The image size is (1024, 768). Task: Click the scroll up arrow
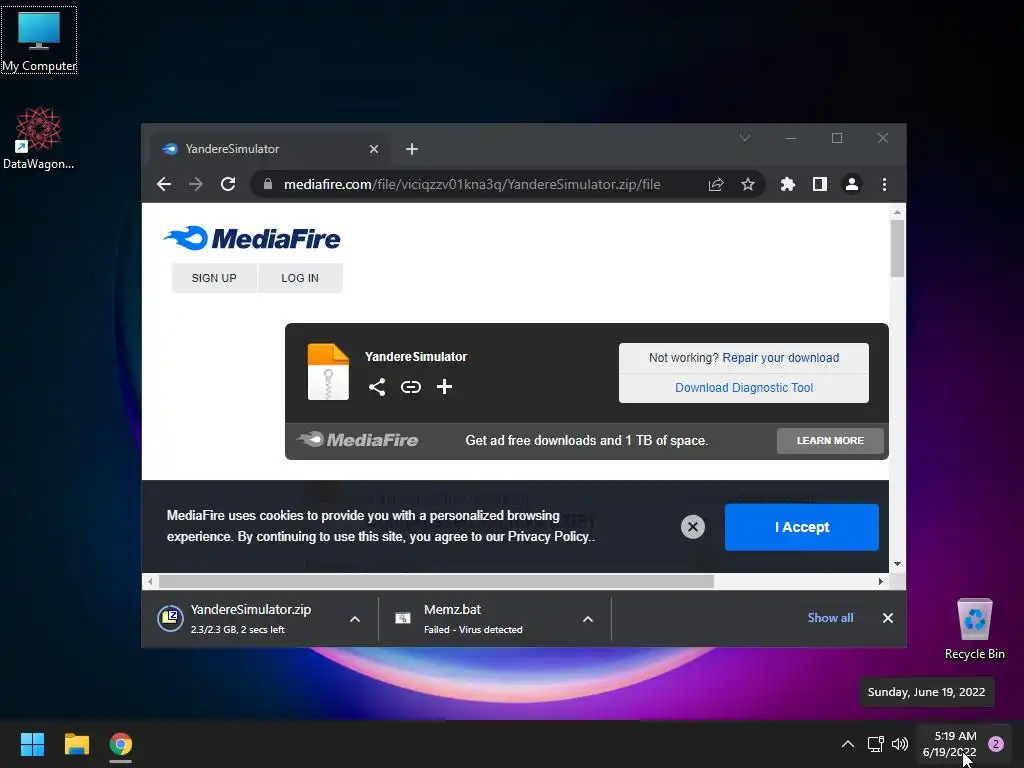pos(897,212)
